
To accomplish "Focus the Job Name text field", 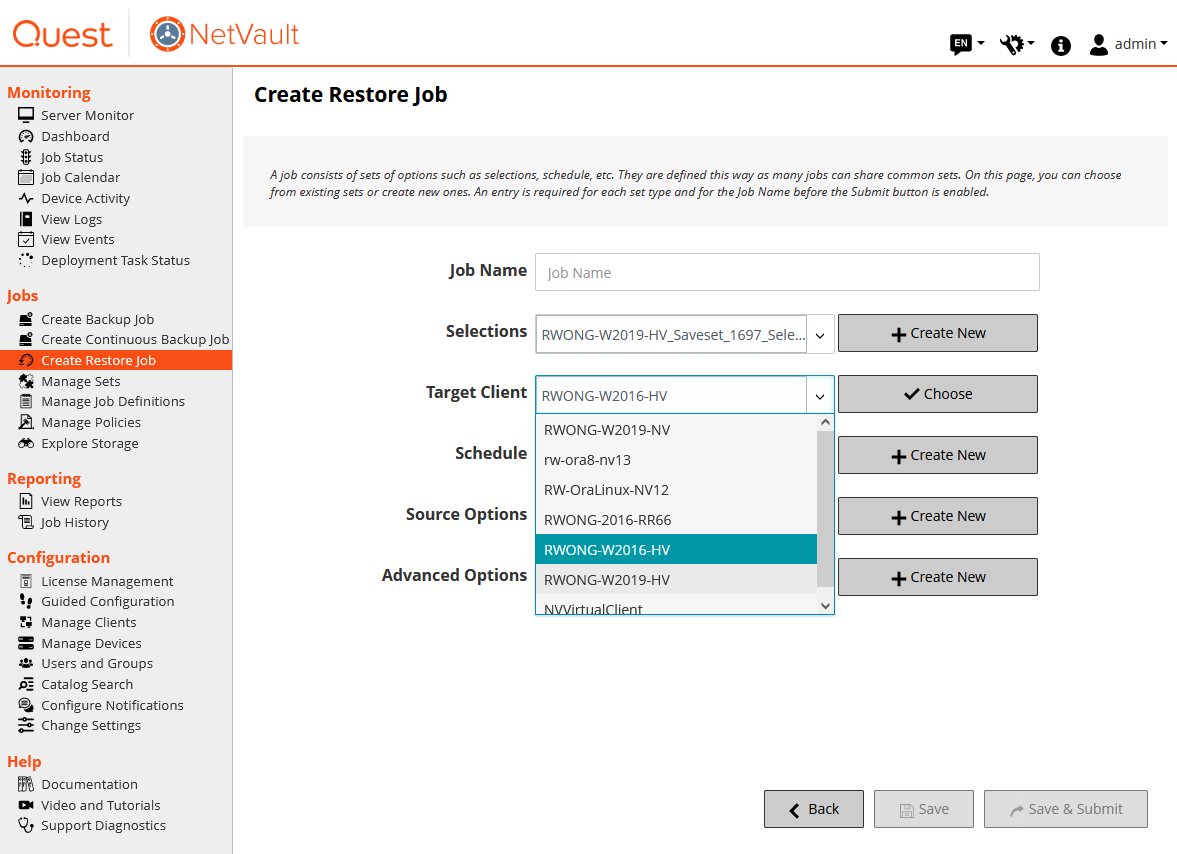I will click(787, 272).
